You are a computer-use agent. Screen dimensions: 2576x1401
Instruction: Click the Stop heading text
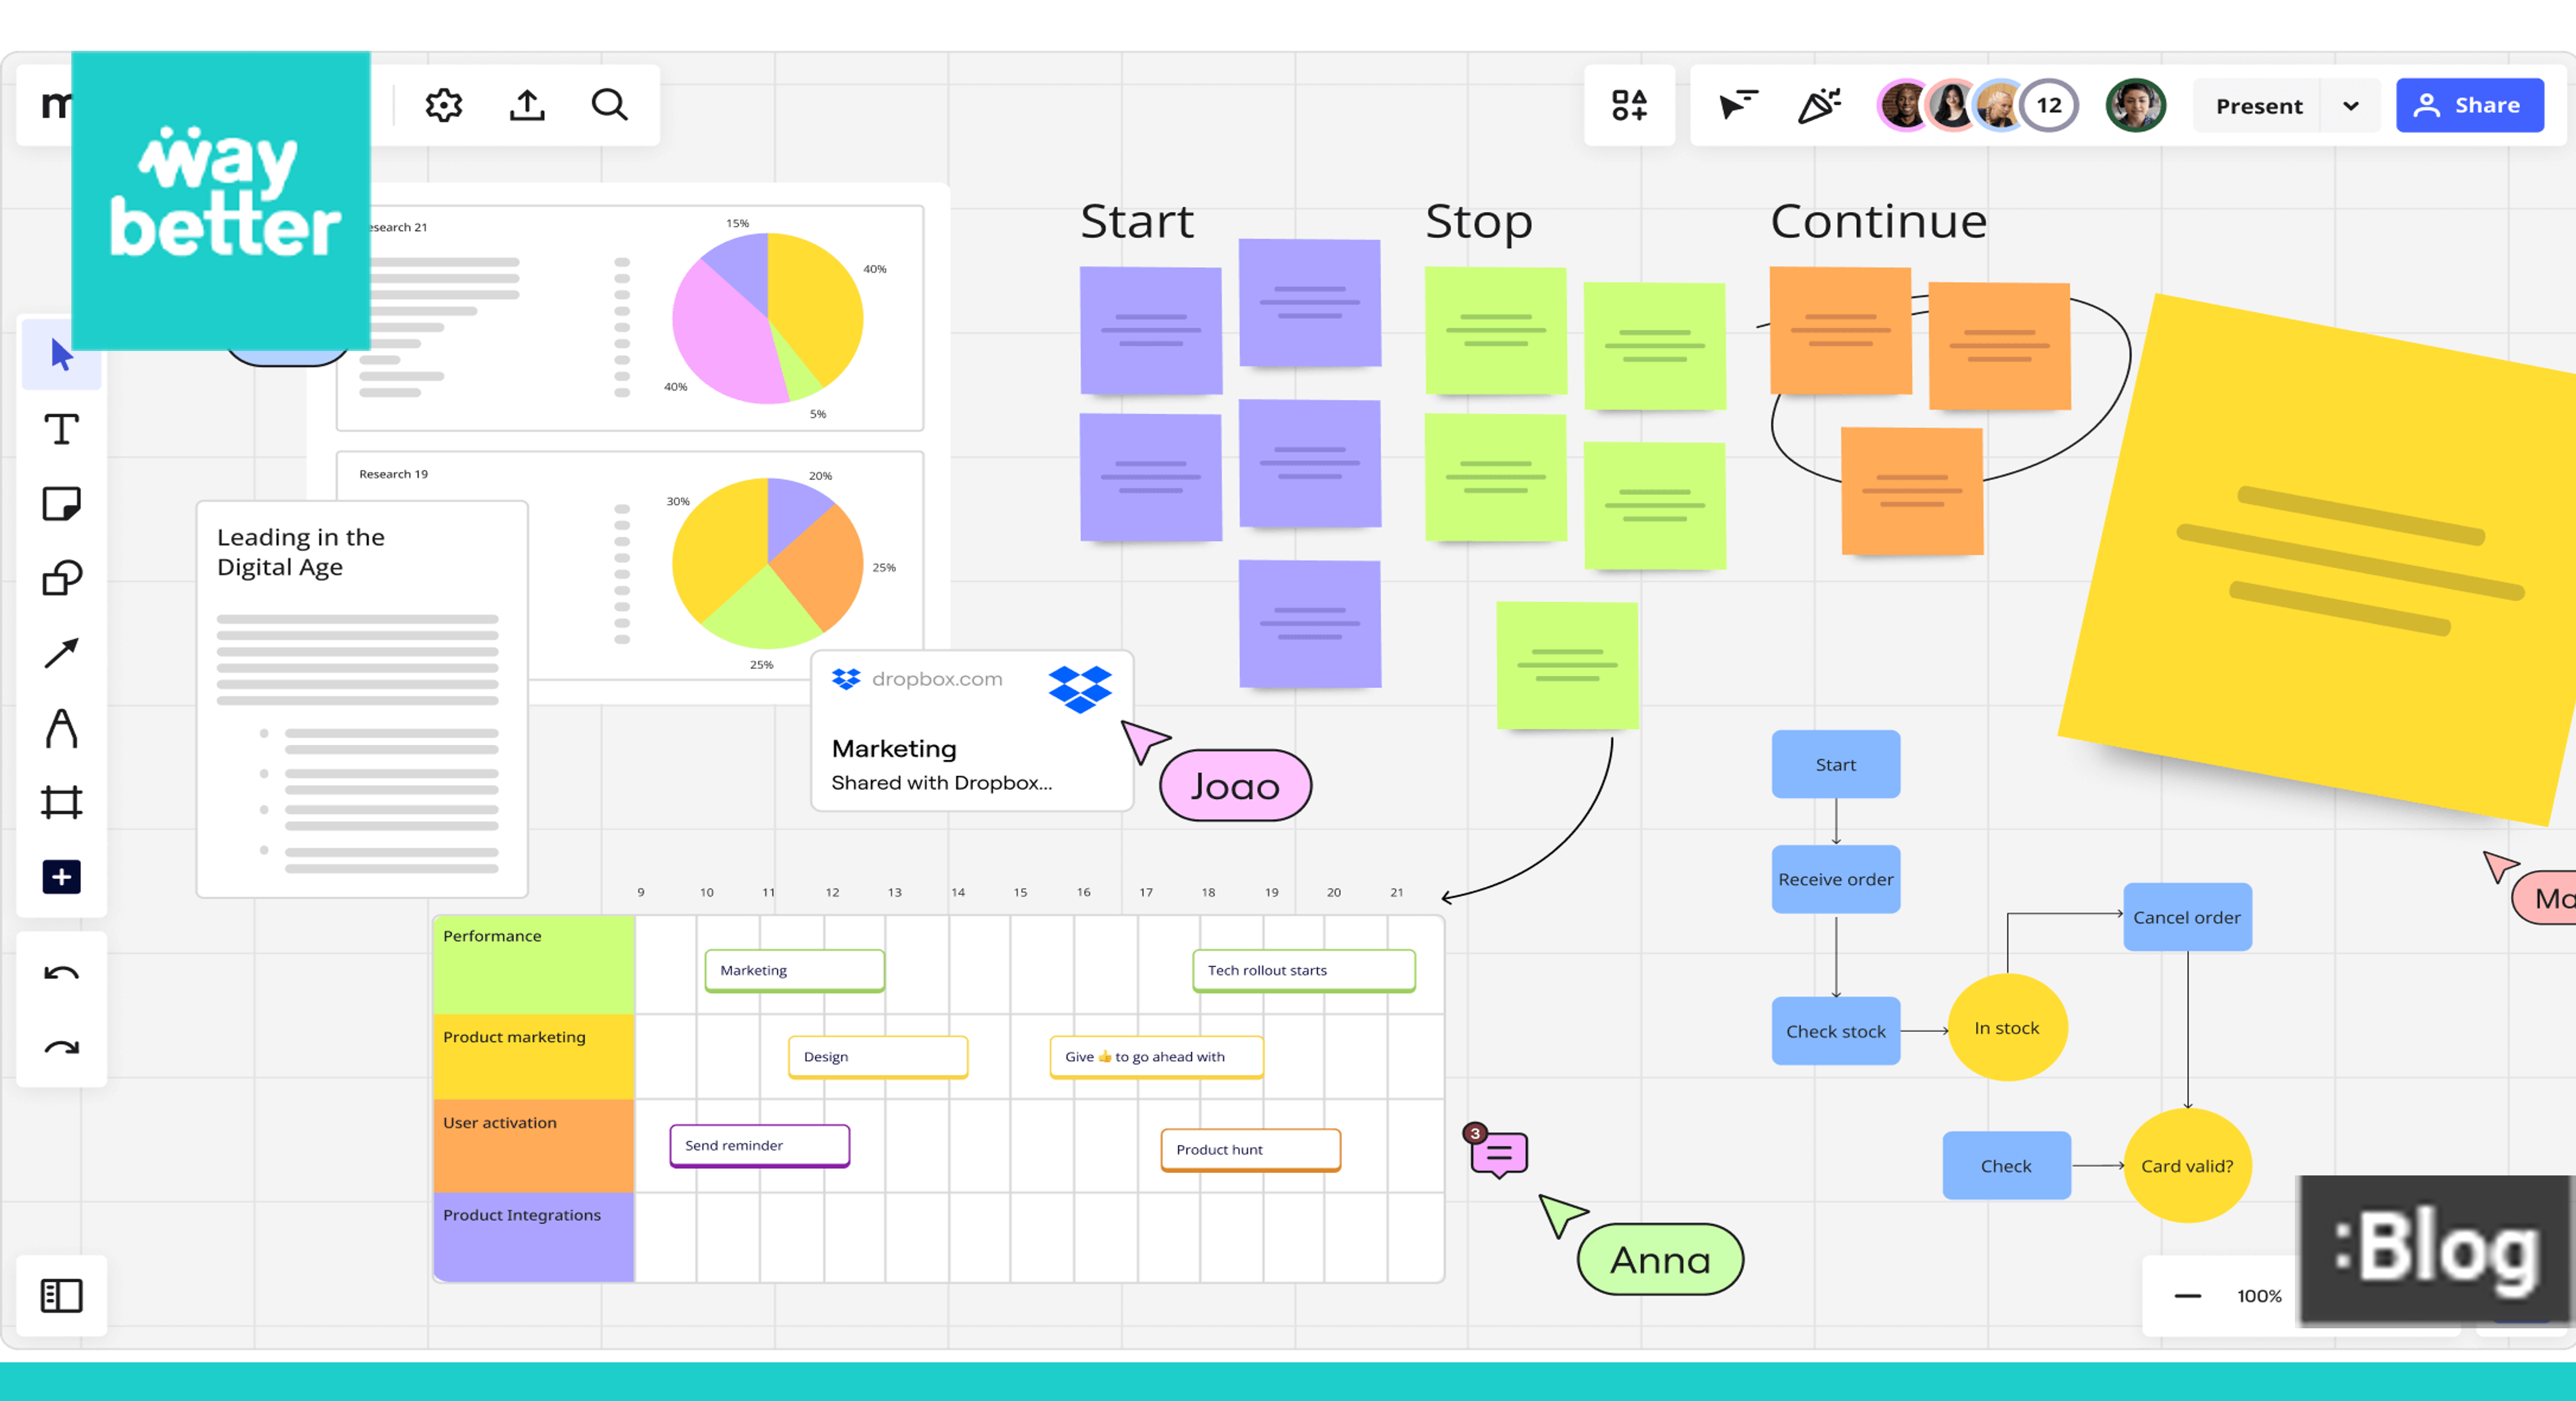pos(1478,222)
